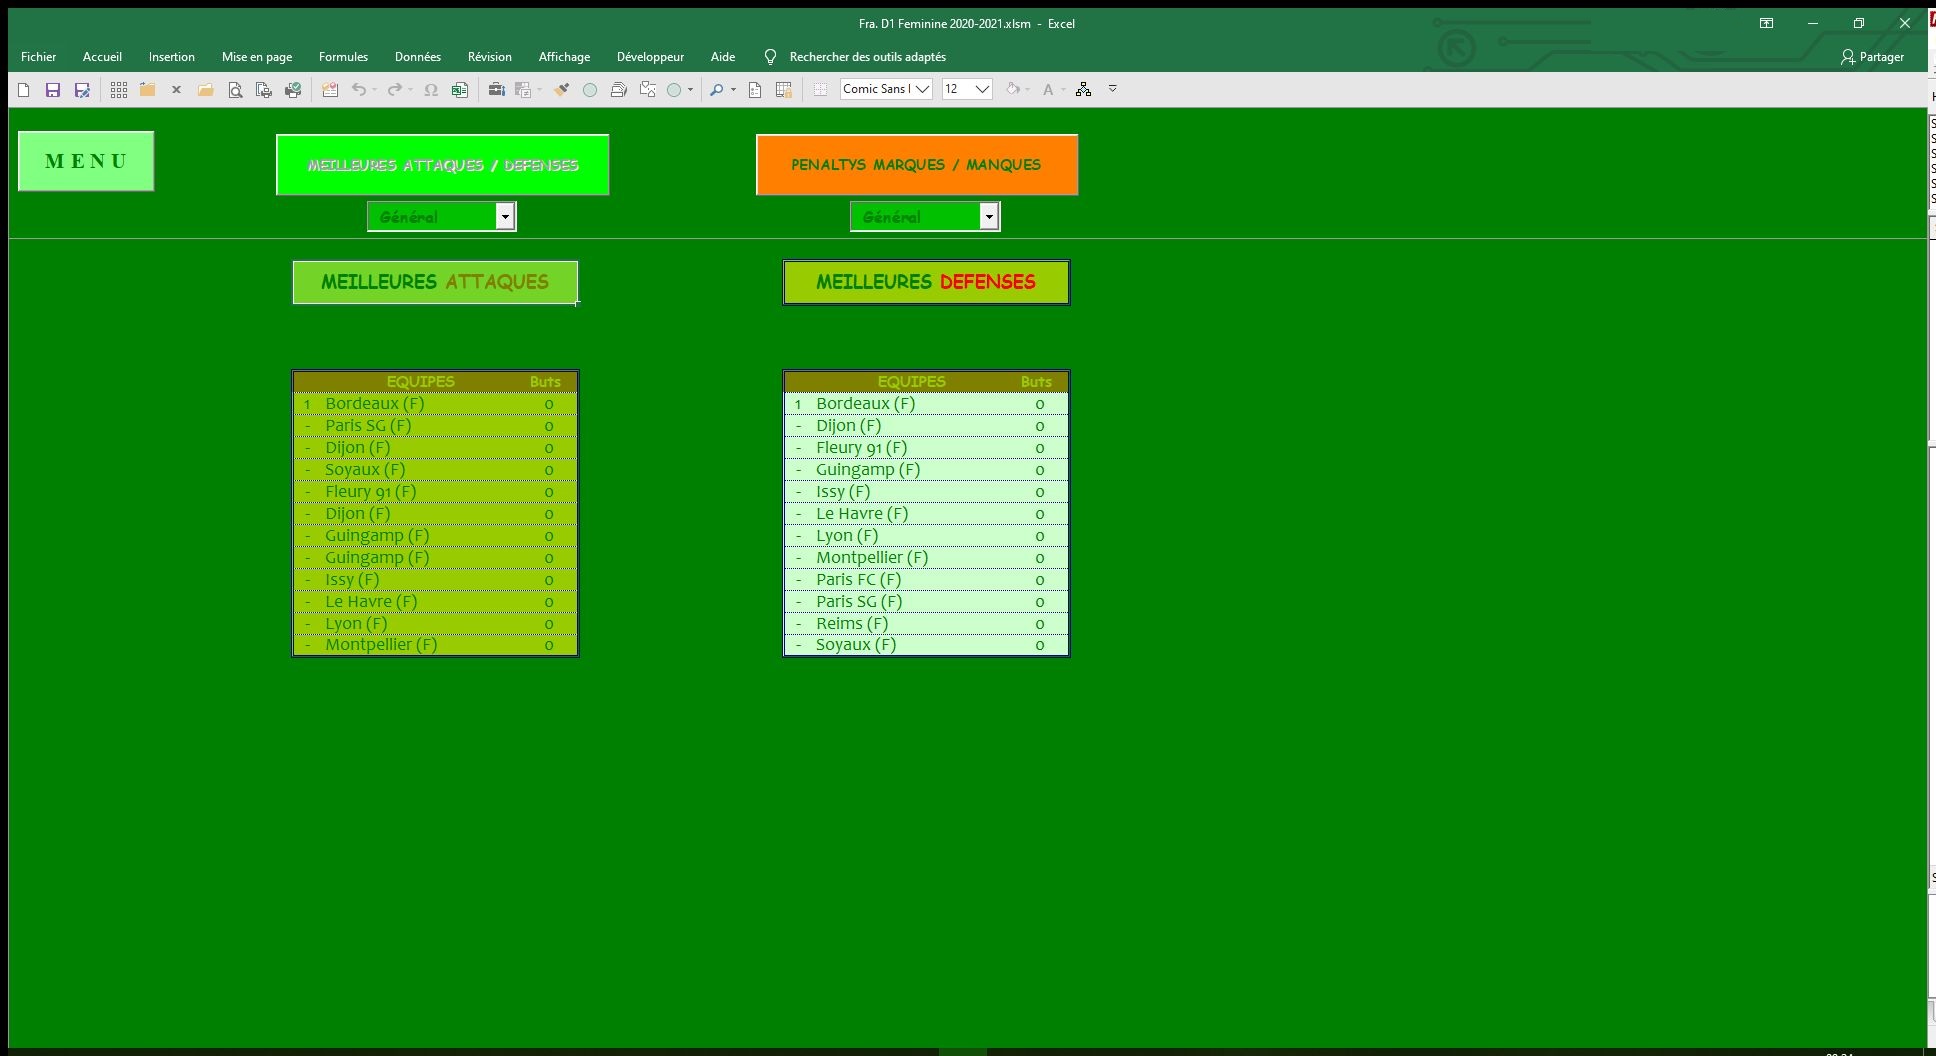Open the font size 12 dropdown
The height and width of the screenshot is (1056, 1936).
(982, 89)
